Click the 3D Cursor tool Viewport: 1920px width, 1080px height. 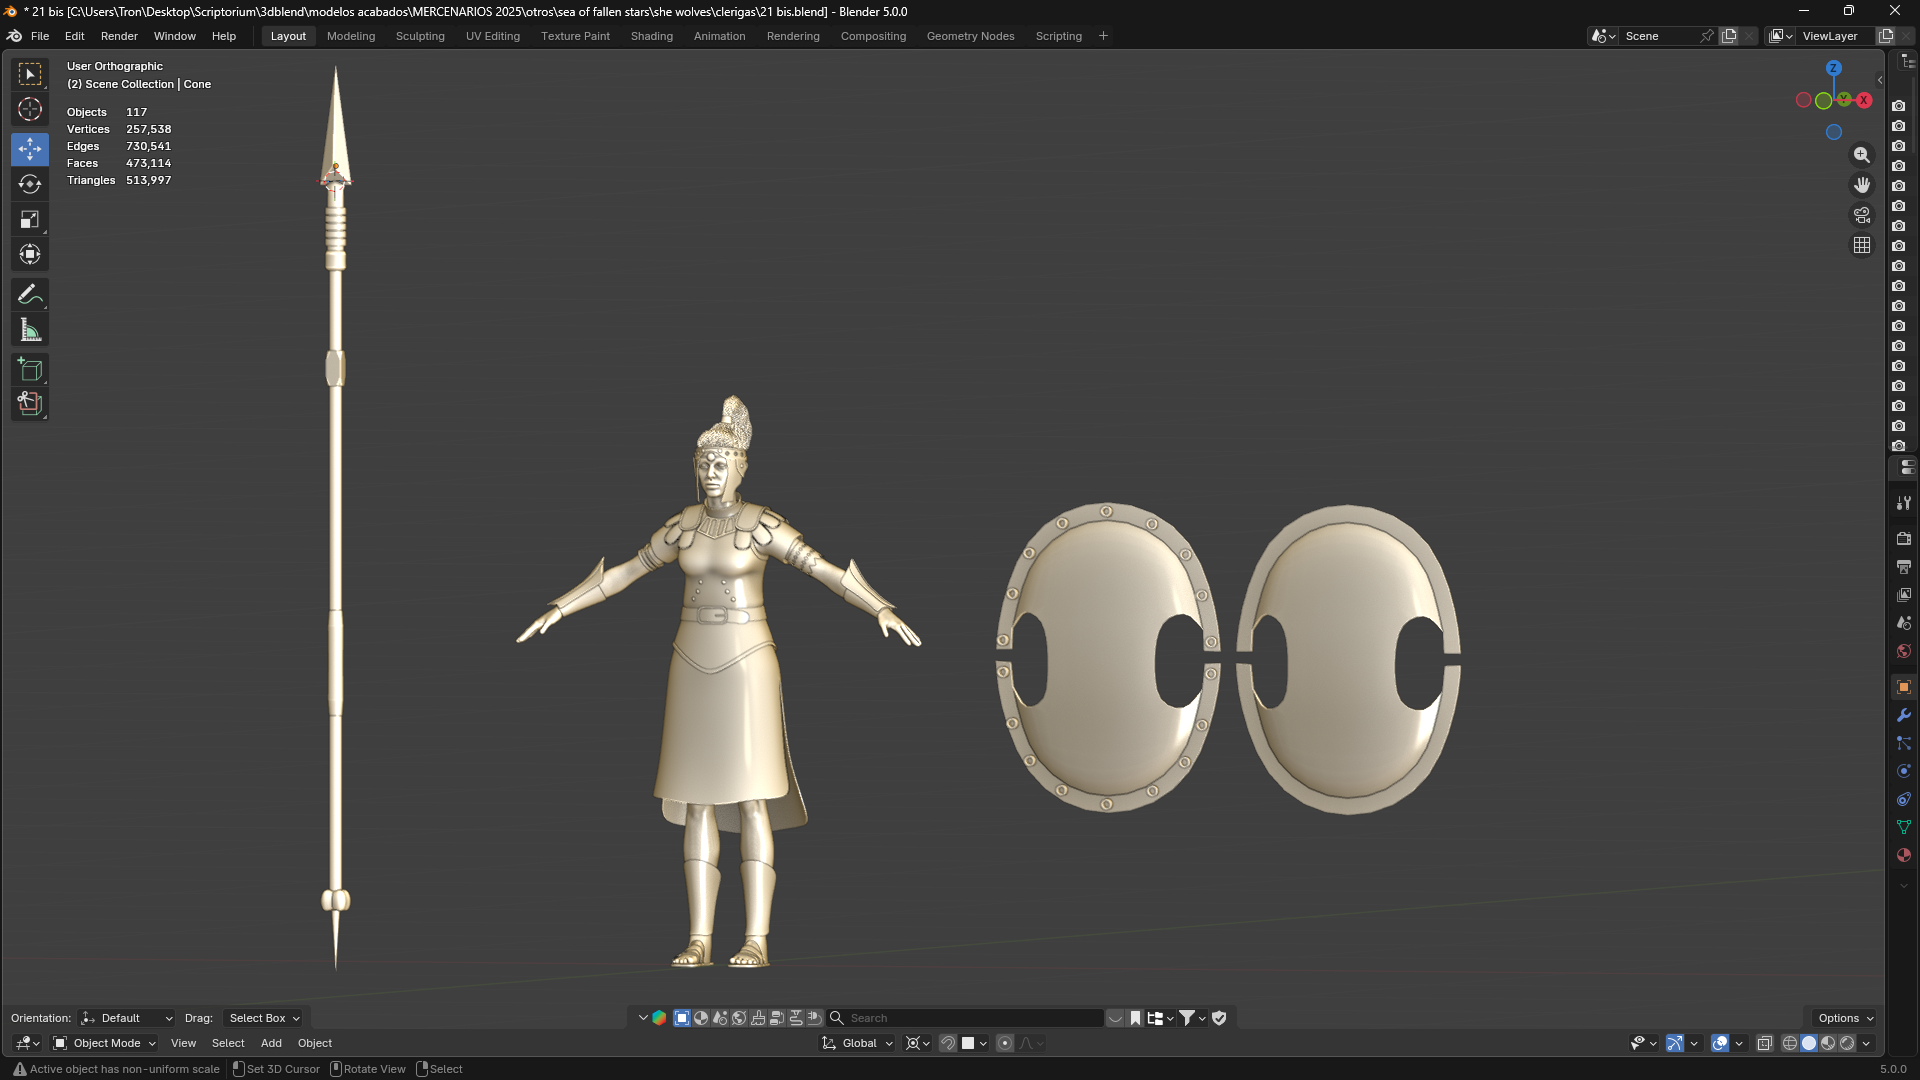(x=30, y=109)
